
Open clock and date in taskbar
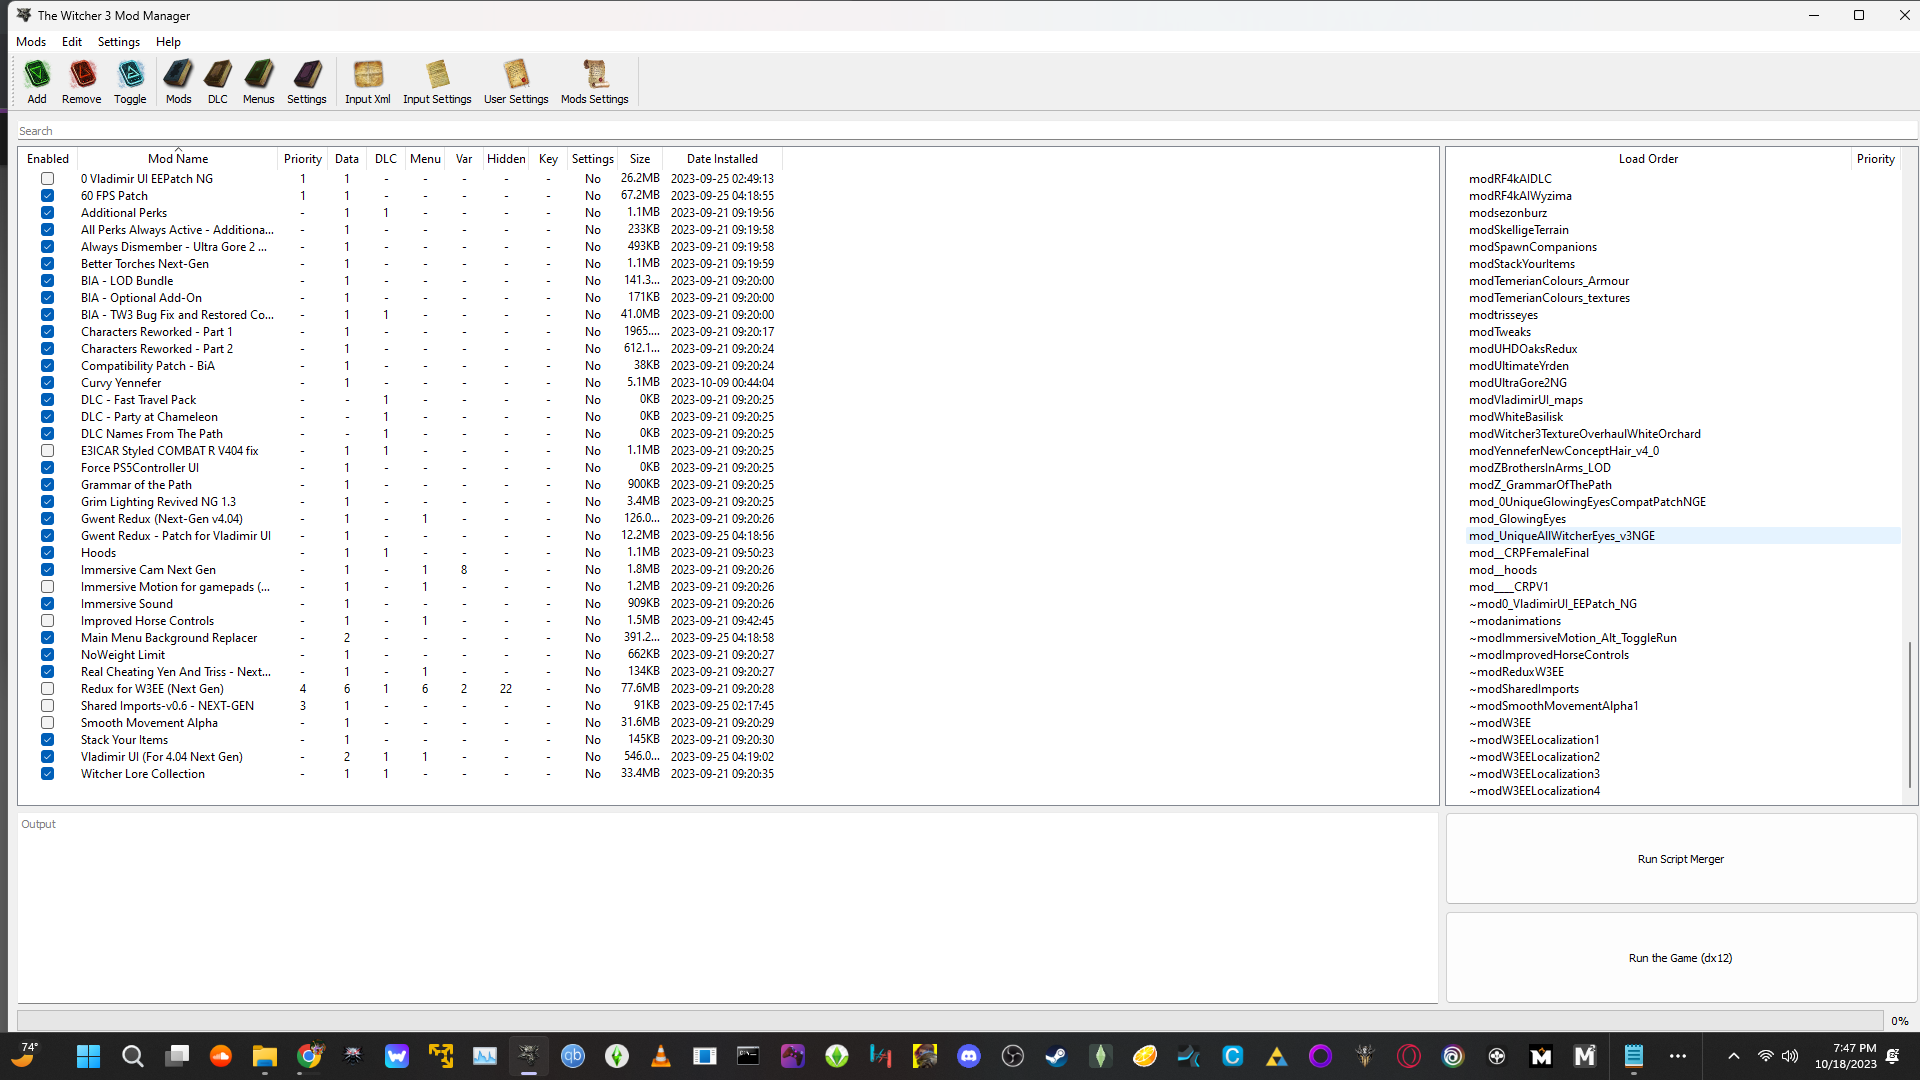[x=1846, y=1056]
